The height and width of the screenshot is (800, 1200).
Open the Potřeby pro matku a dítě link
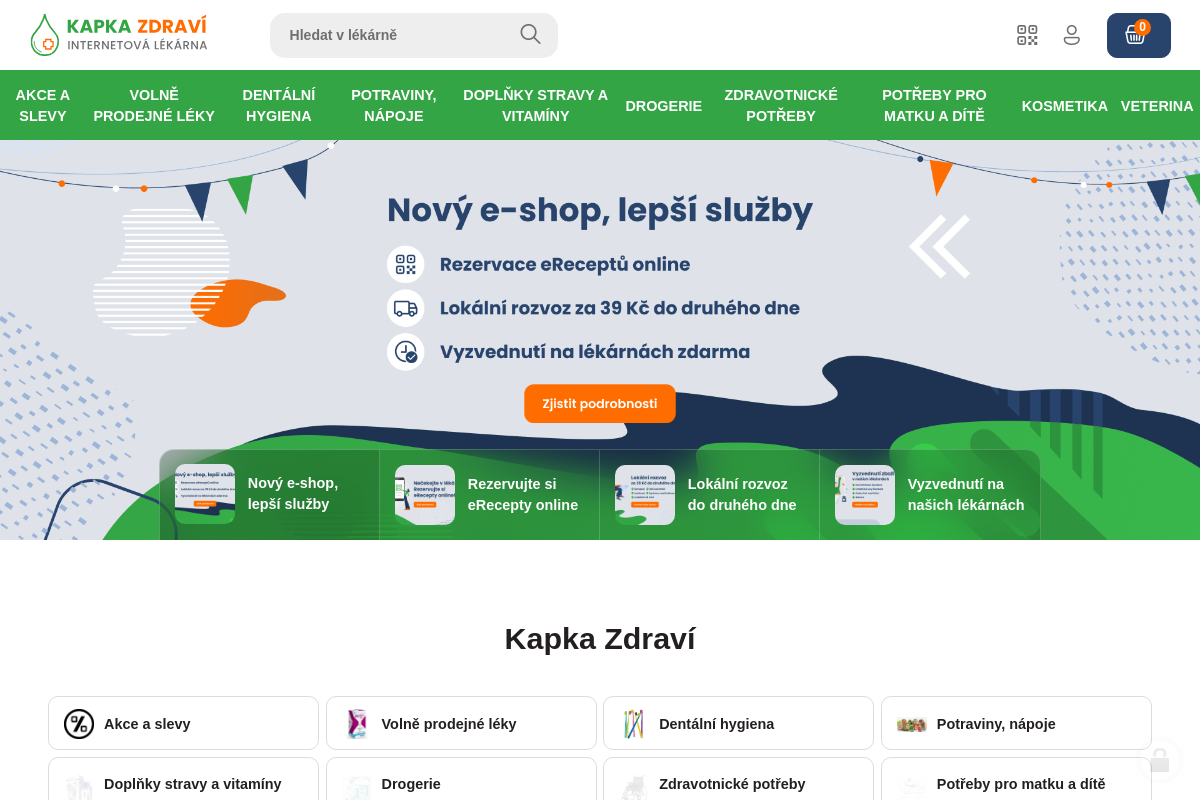[1021, 784]
